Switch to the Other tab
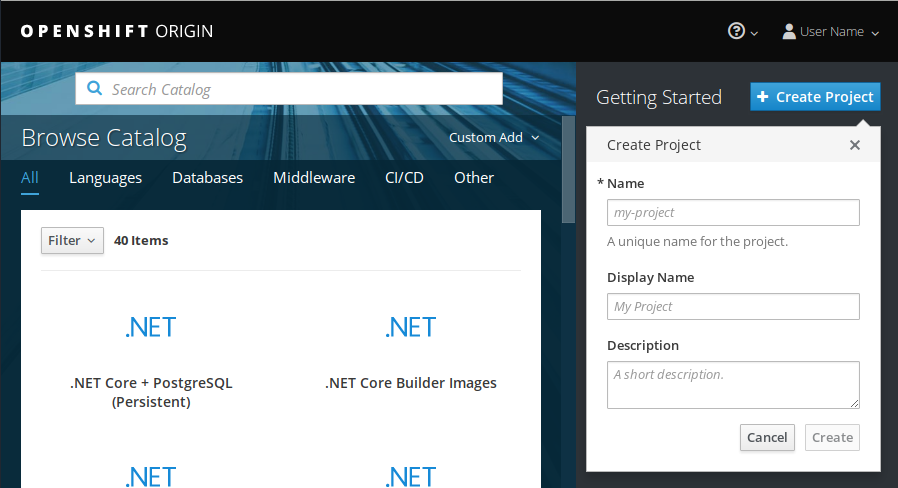Viewport: 898px width, 488px height. point(474,178)
